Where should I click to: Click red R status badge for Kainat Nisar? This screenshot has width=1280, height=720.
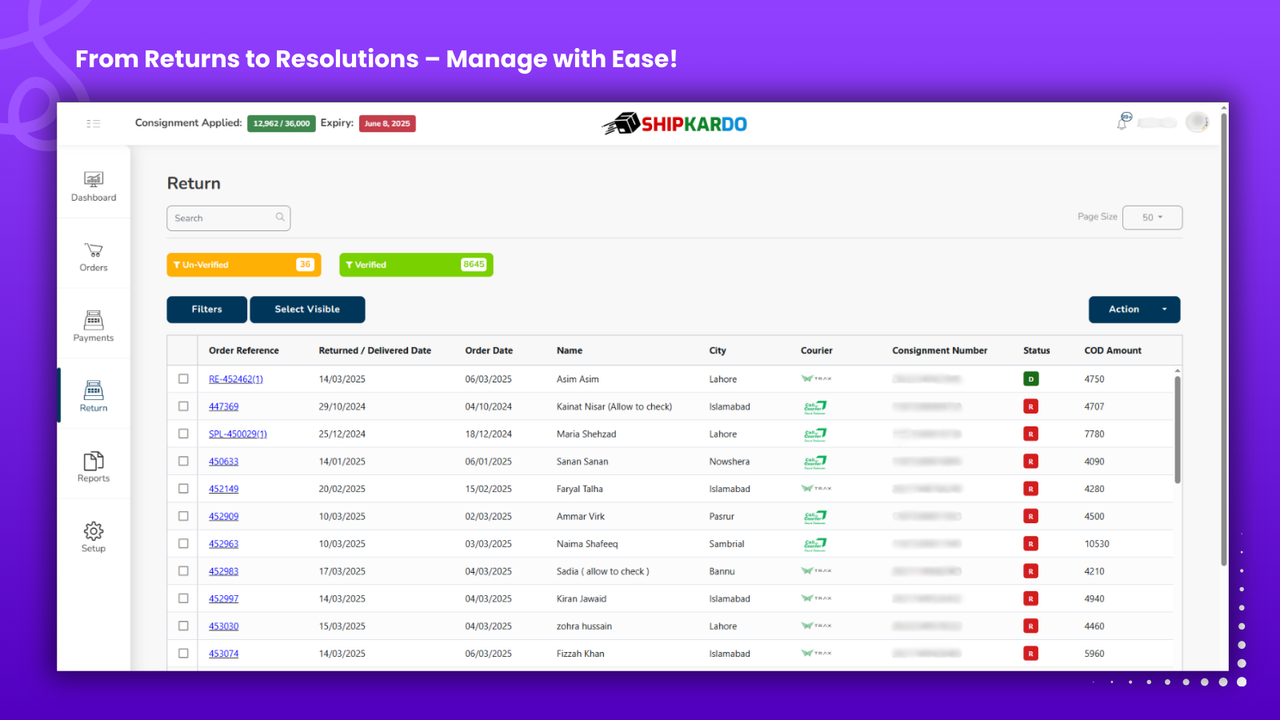point(1030,406)
